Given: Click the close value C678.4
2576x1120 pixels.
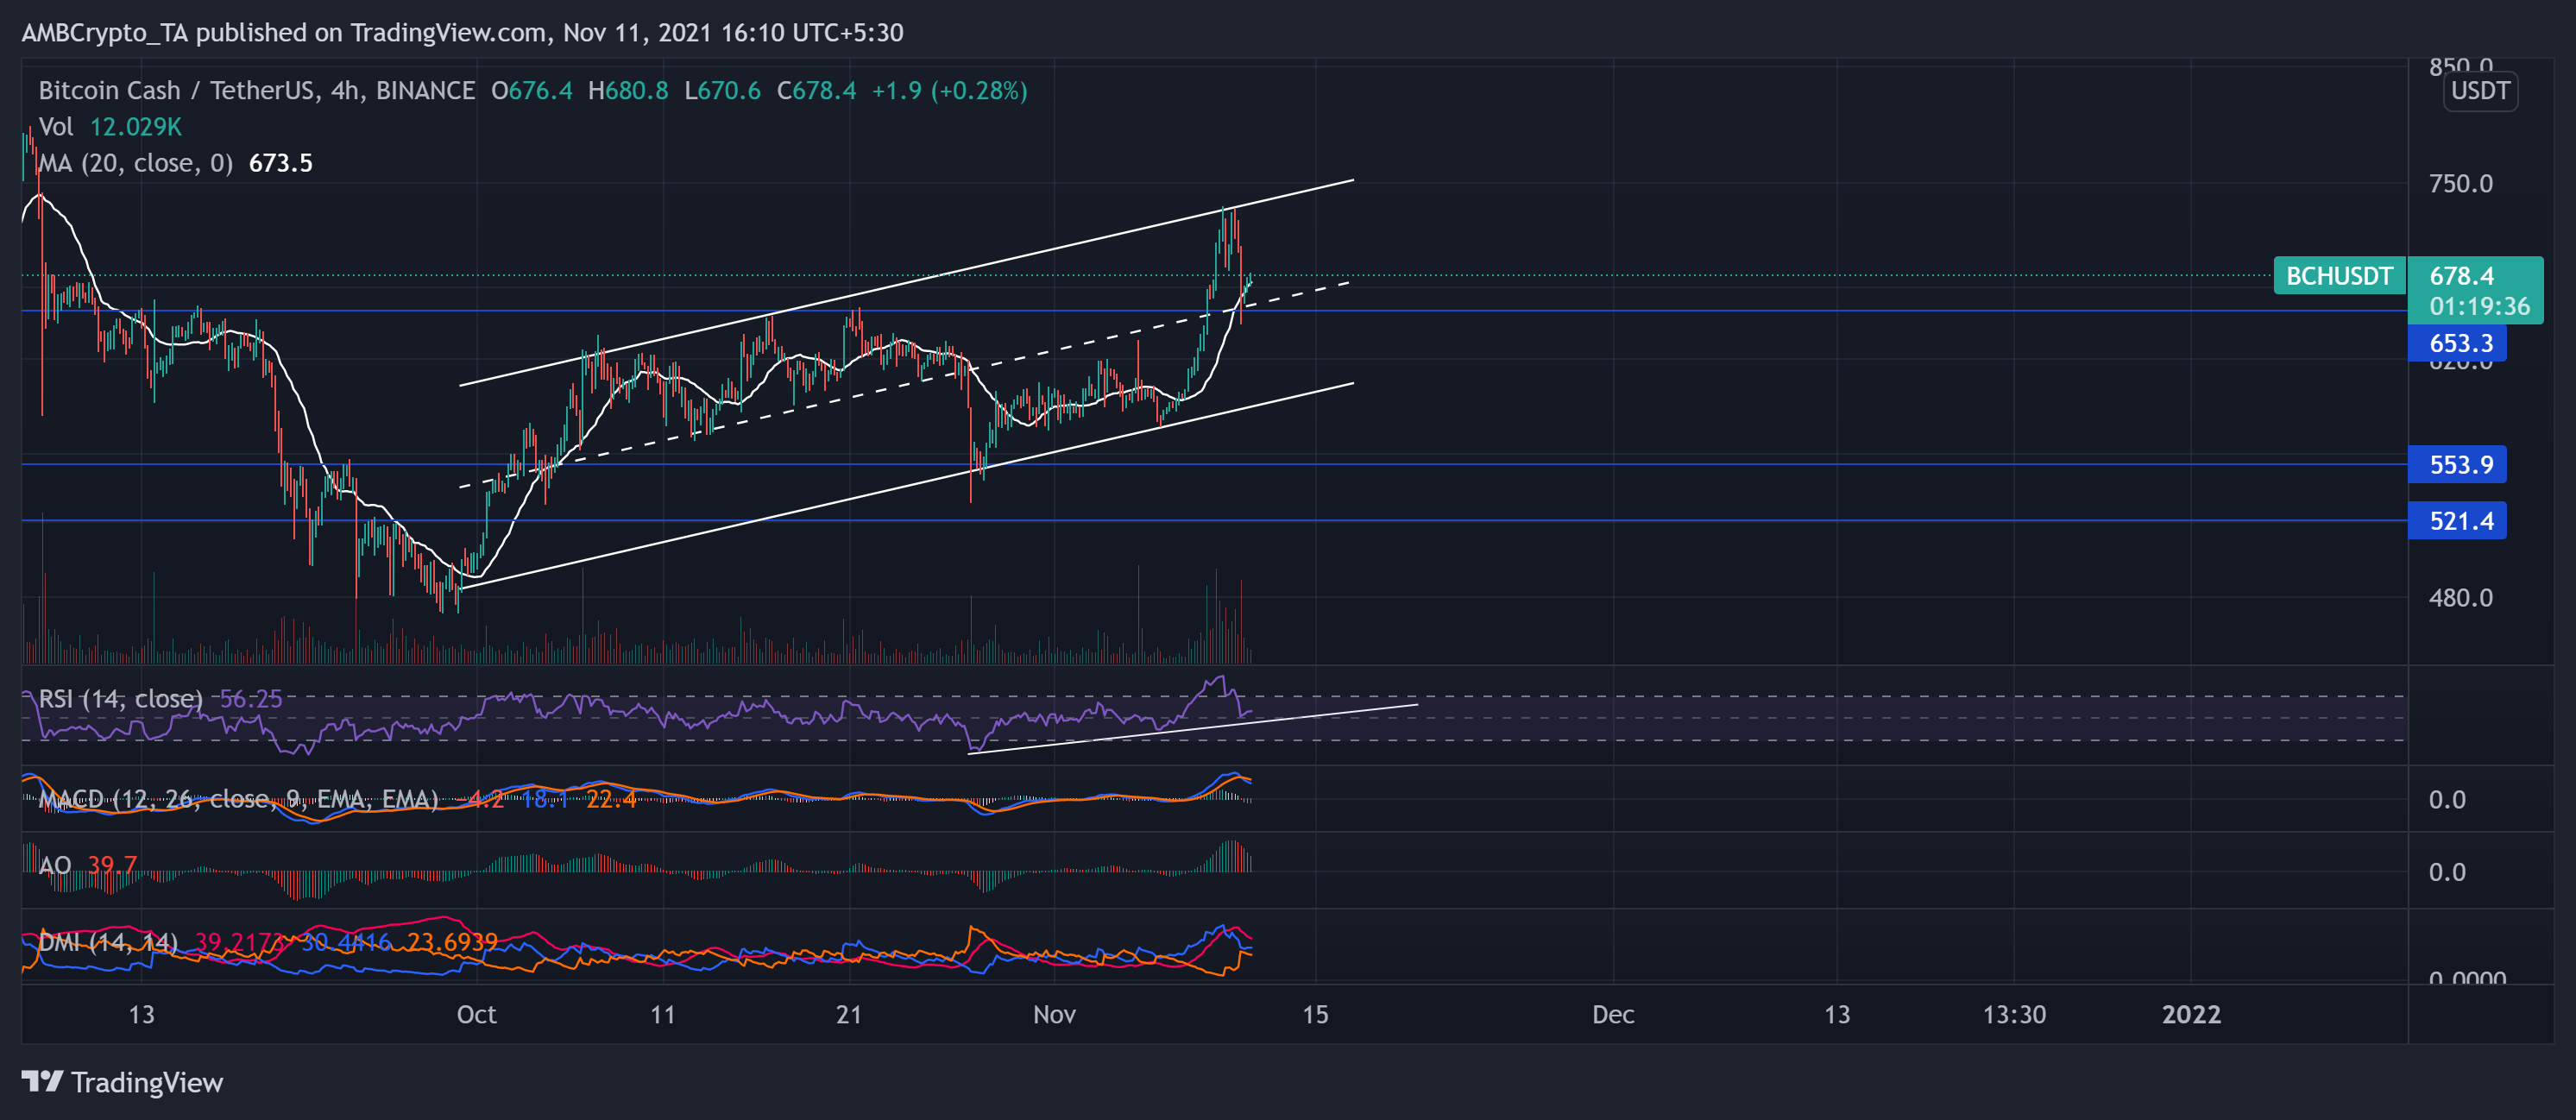Looking at the screenshot, I should coord(816,91).
